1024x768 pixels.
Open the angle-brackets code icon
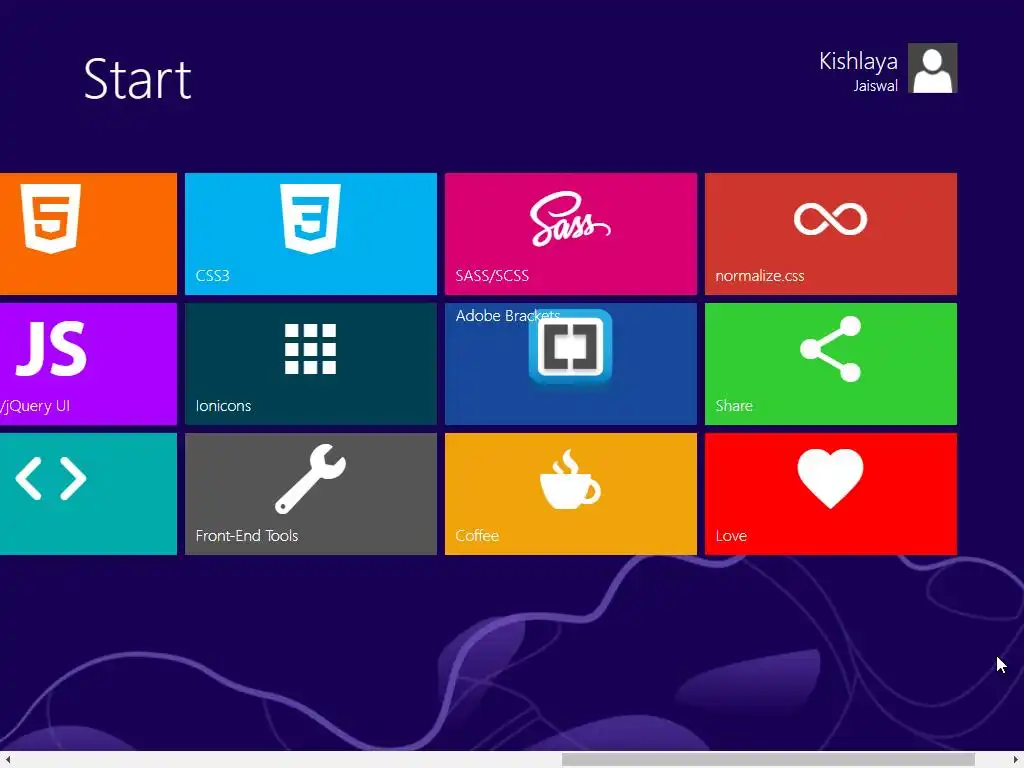(x=51, y=479)
